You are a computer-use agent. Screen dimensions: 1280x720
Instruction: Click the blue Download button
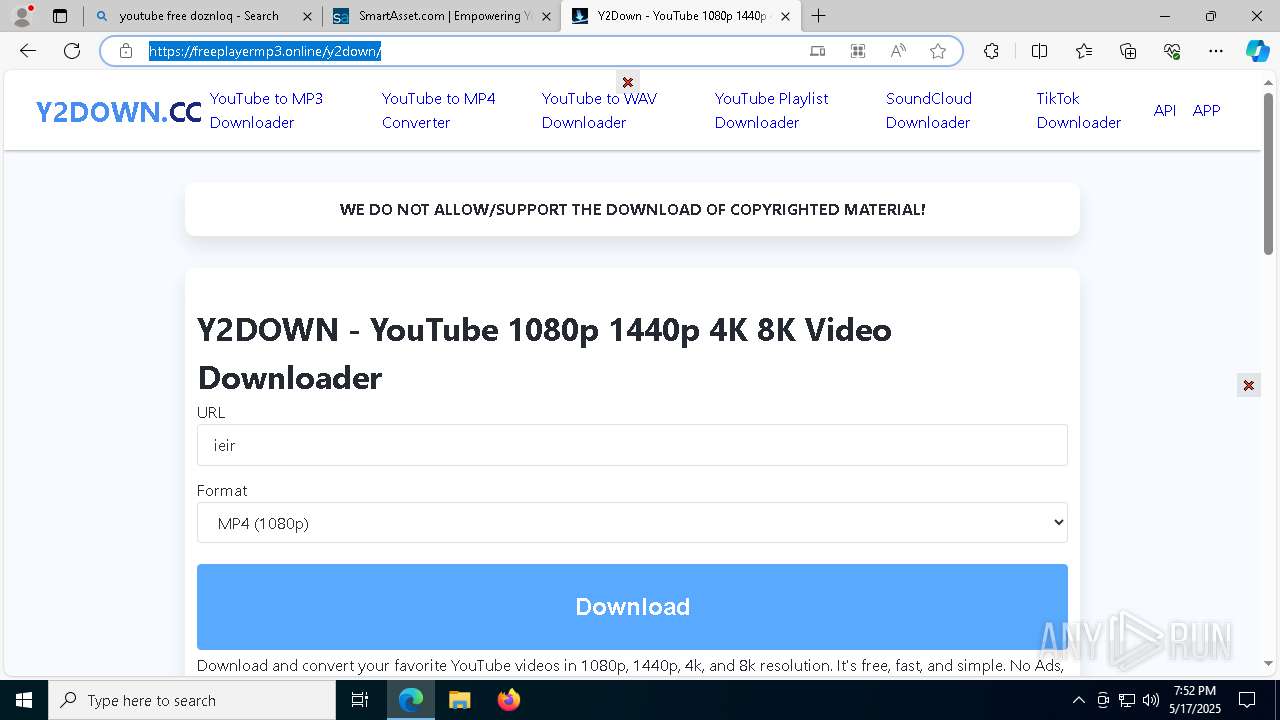tap(632, 607)
